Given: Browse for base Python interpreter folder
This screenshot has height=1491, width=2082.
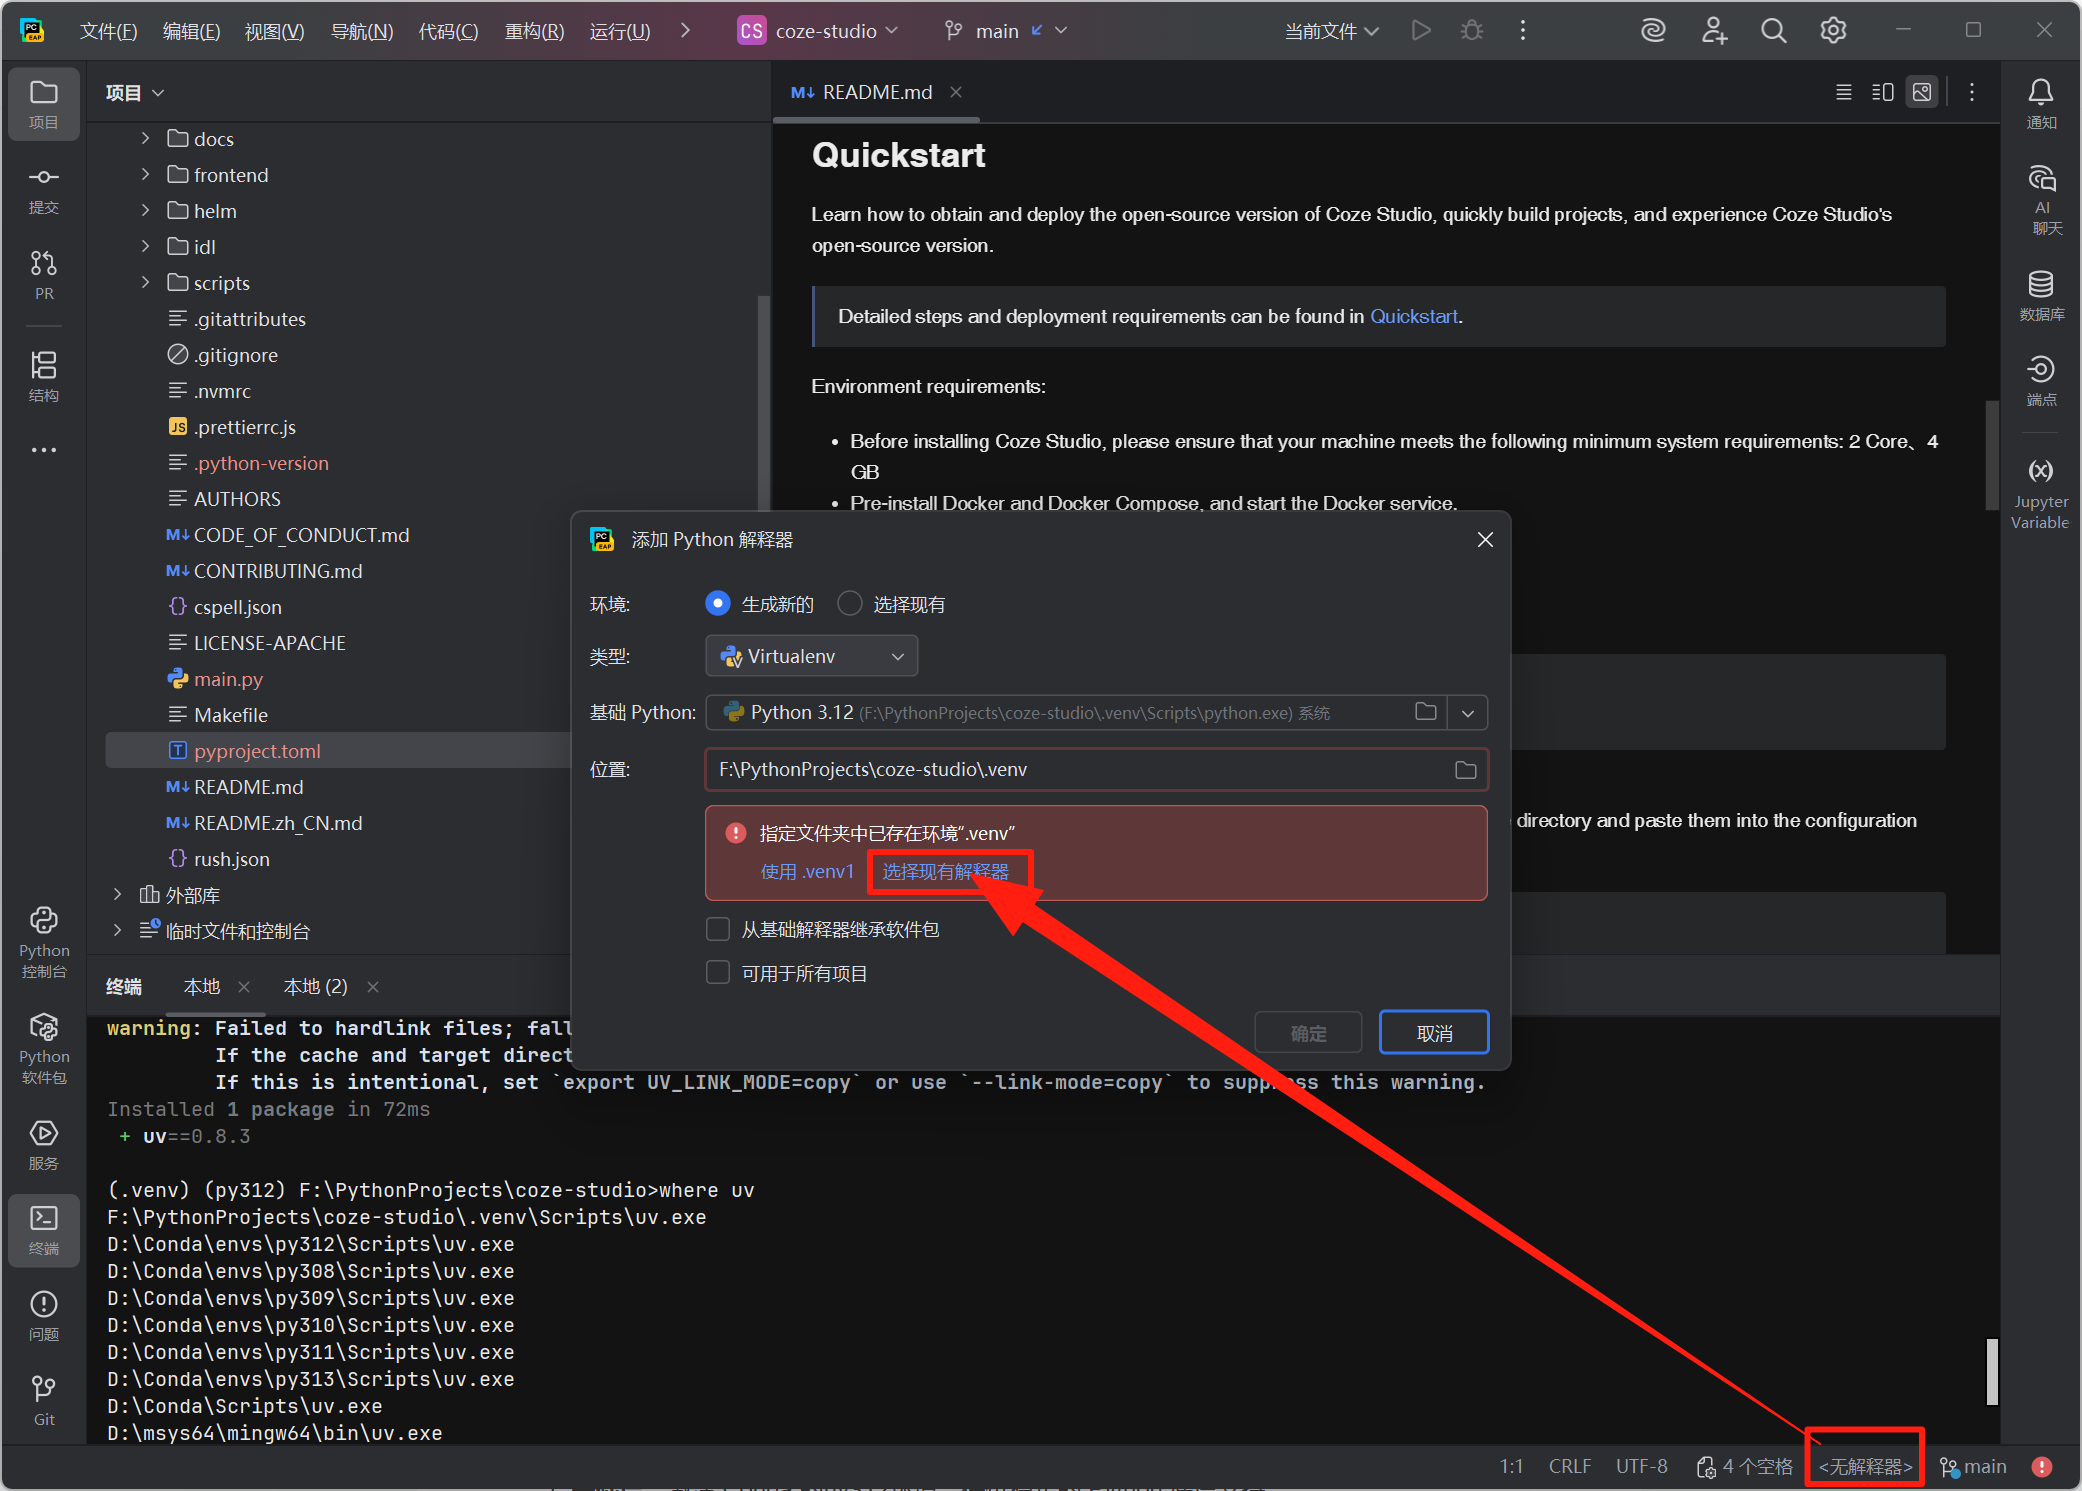Looking at the screenshot, I should click(x=1426, y=712).
